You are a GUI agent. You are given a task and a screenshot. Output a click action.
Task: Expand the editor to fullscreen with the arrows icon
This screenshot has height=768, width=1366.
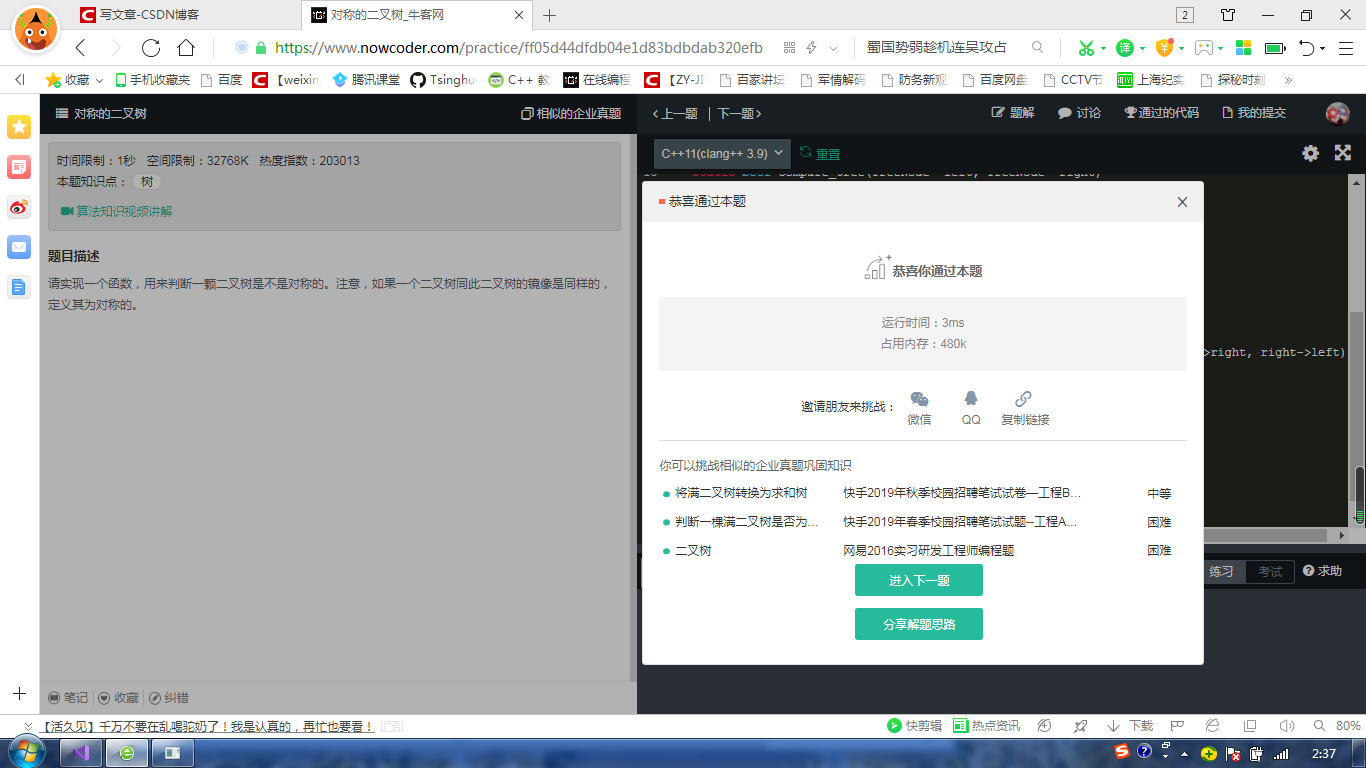(x=1342, y=153)
